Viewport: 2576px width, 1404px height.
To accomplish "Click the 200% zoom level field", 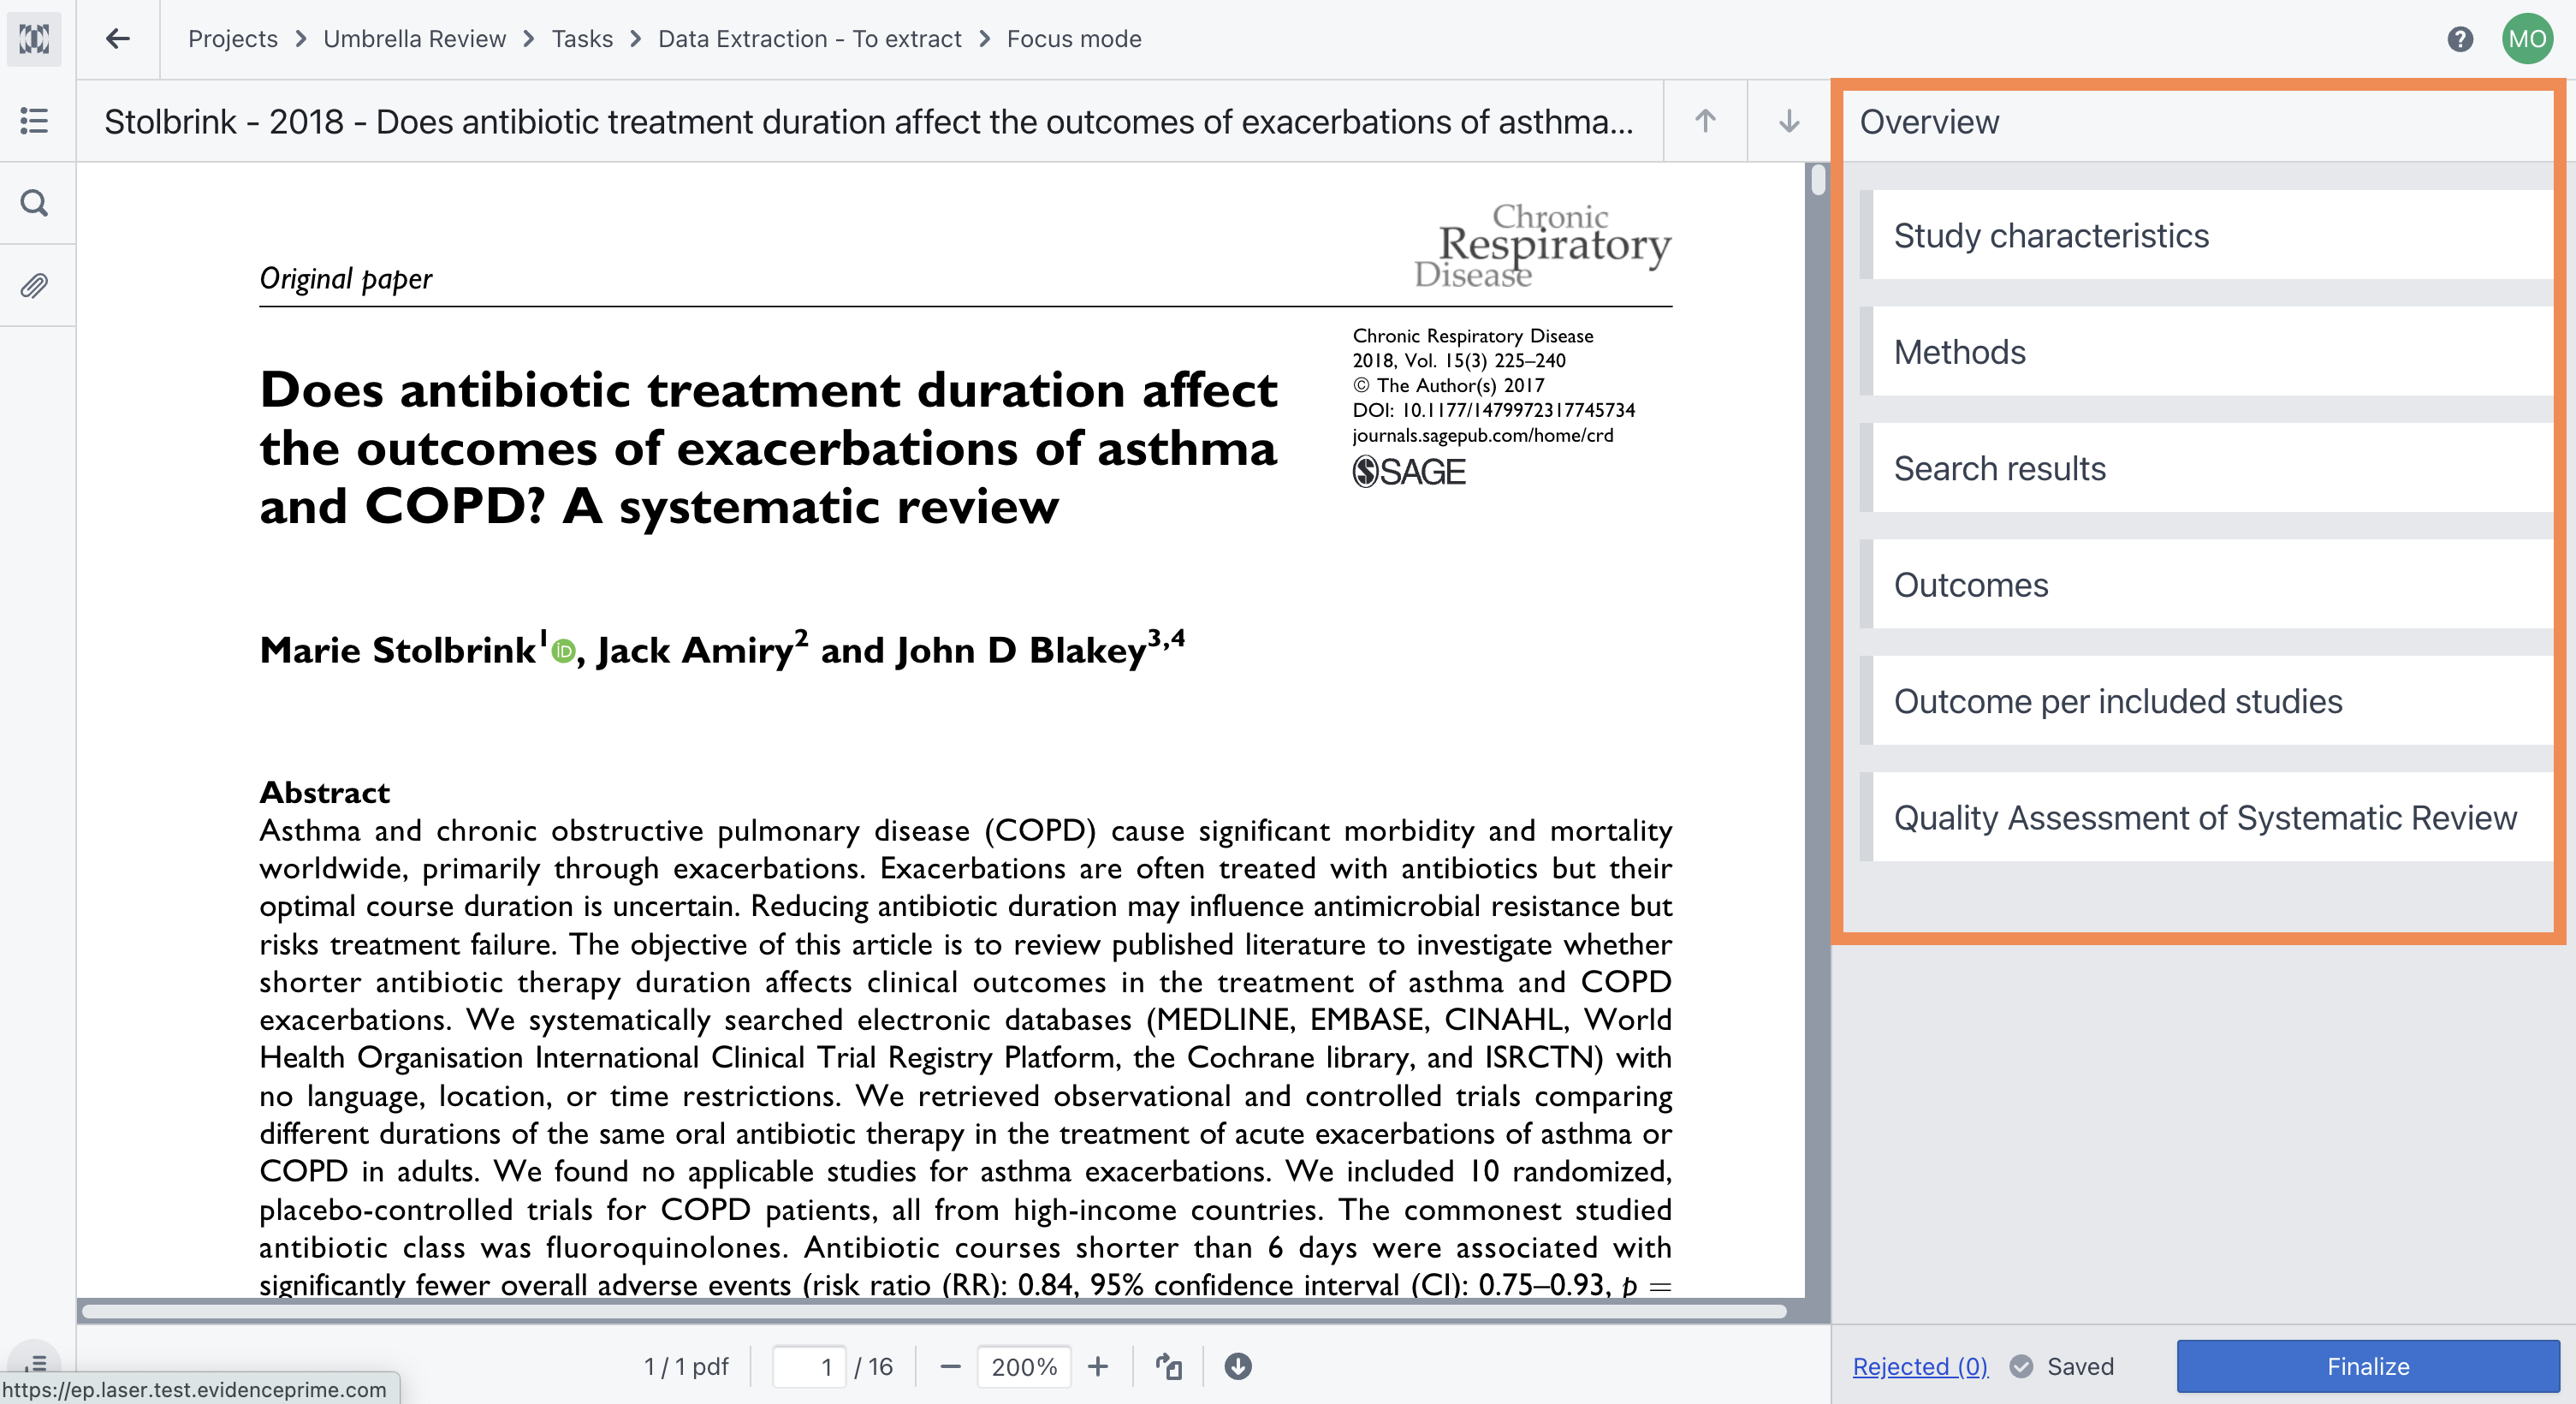I will (1024, 1366).
